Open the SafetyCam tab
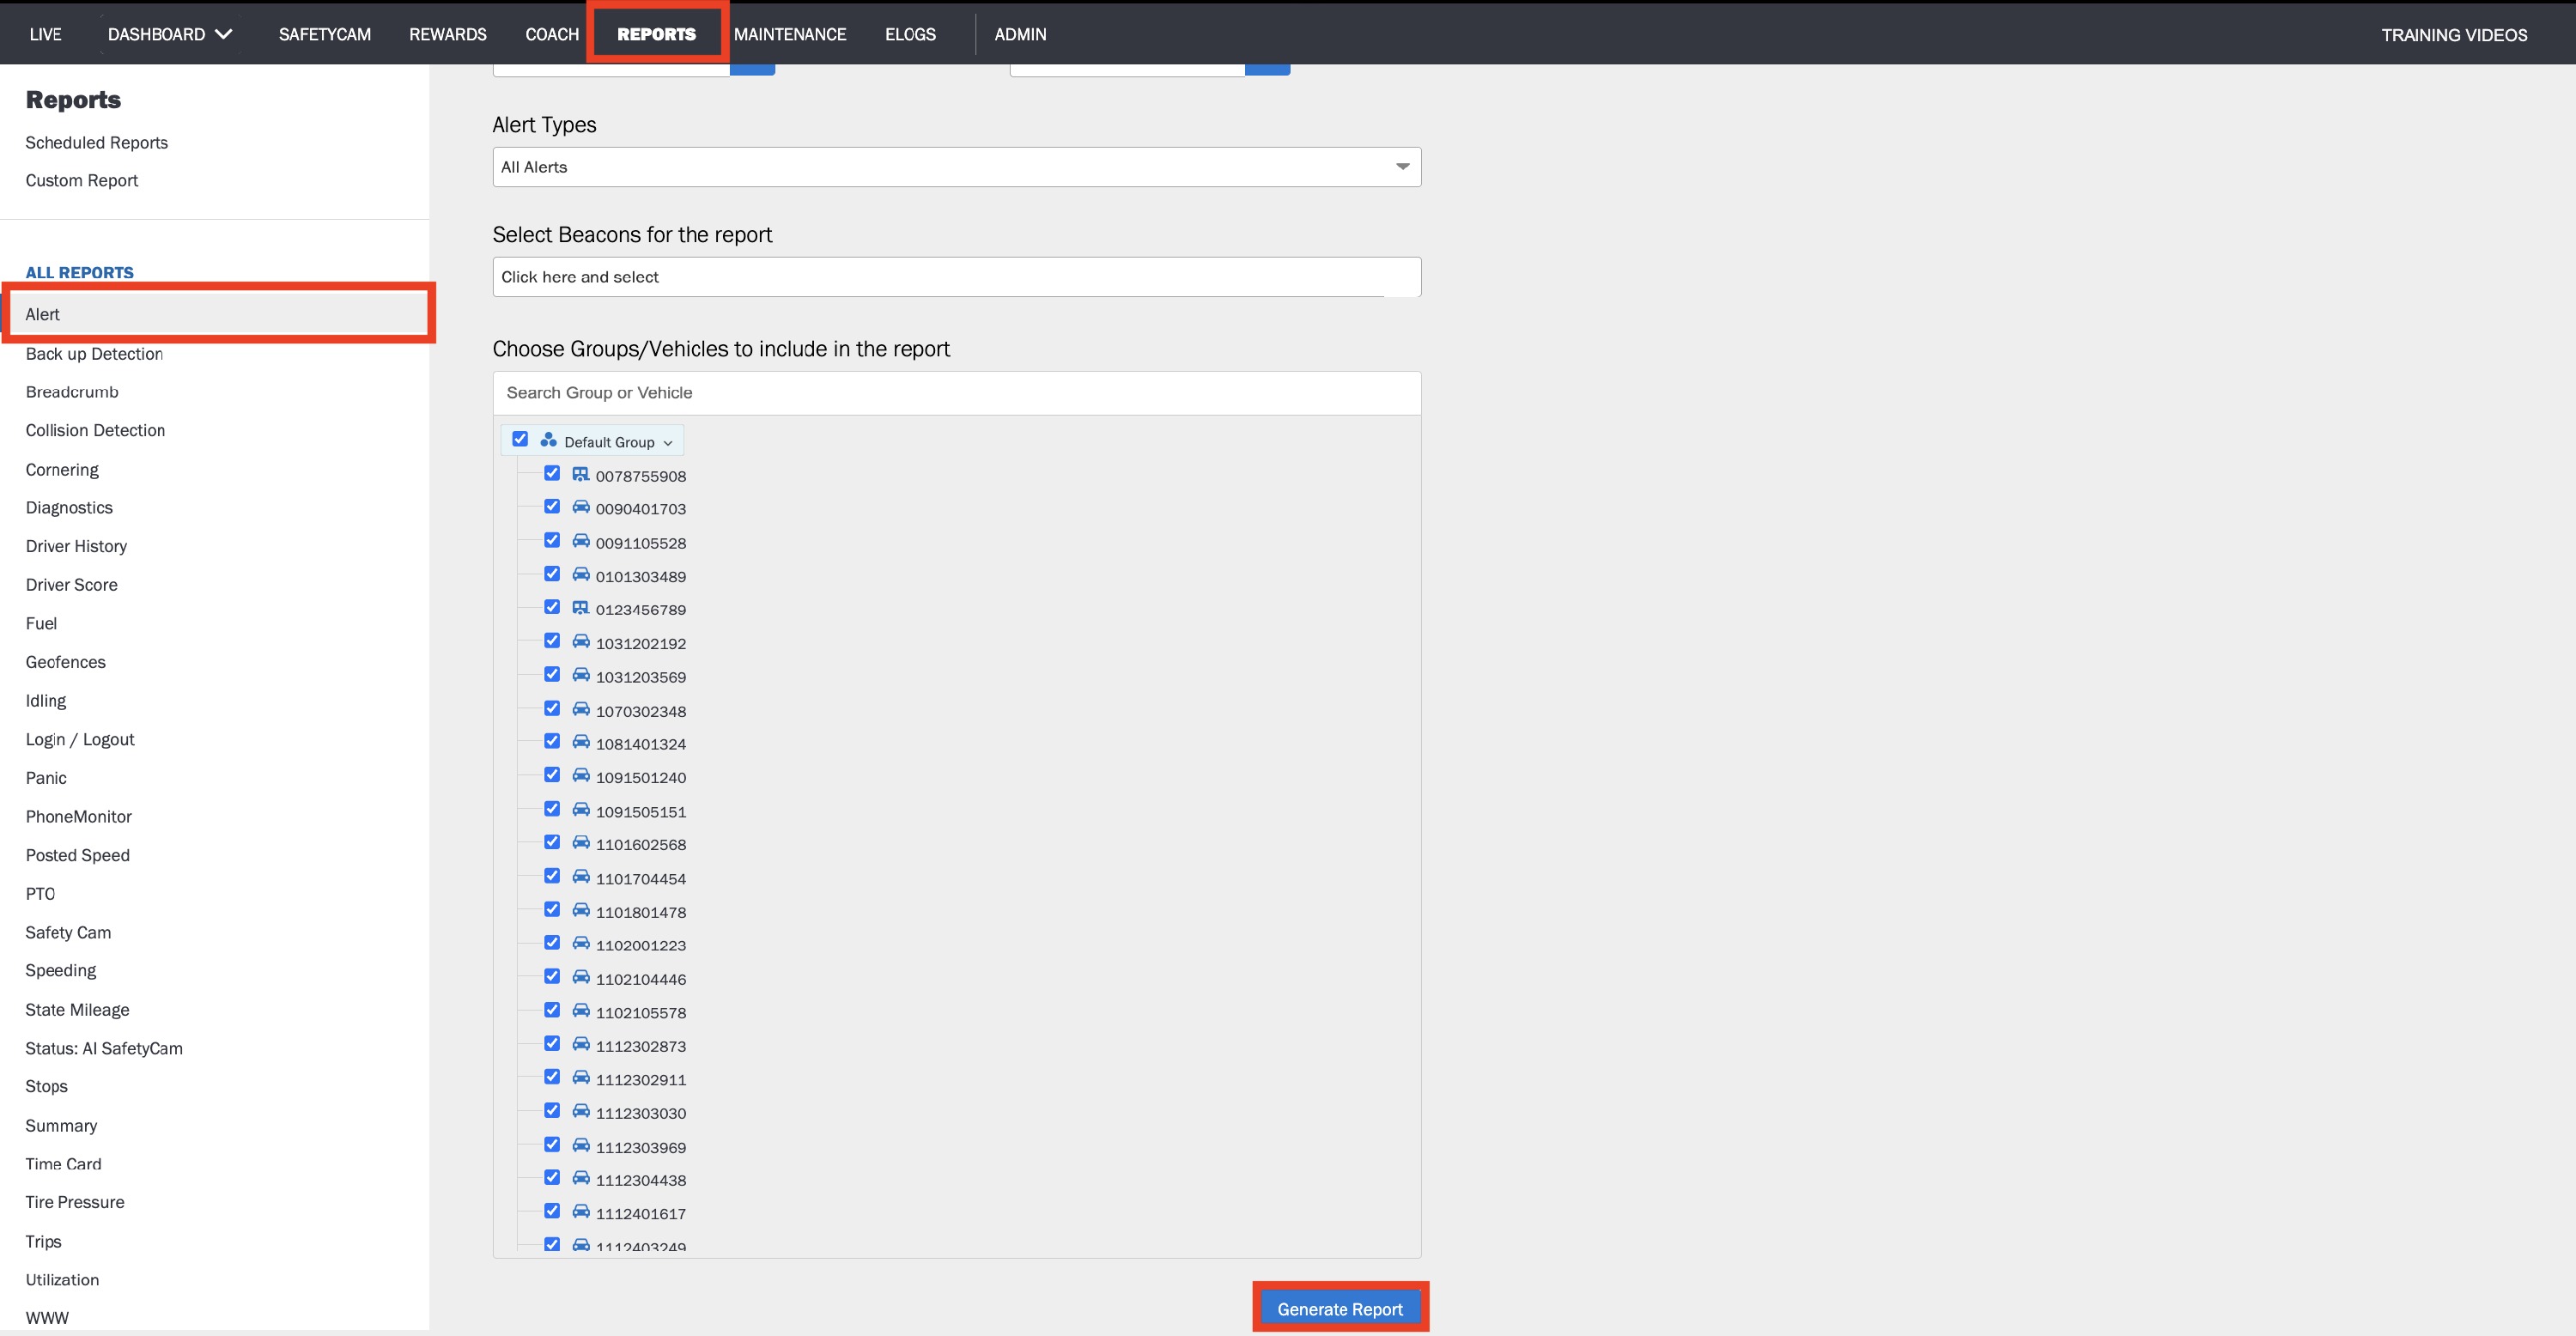This screenshot has width=2576, height=1336. click(325, 34)
